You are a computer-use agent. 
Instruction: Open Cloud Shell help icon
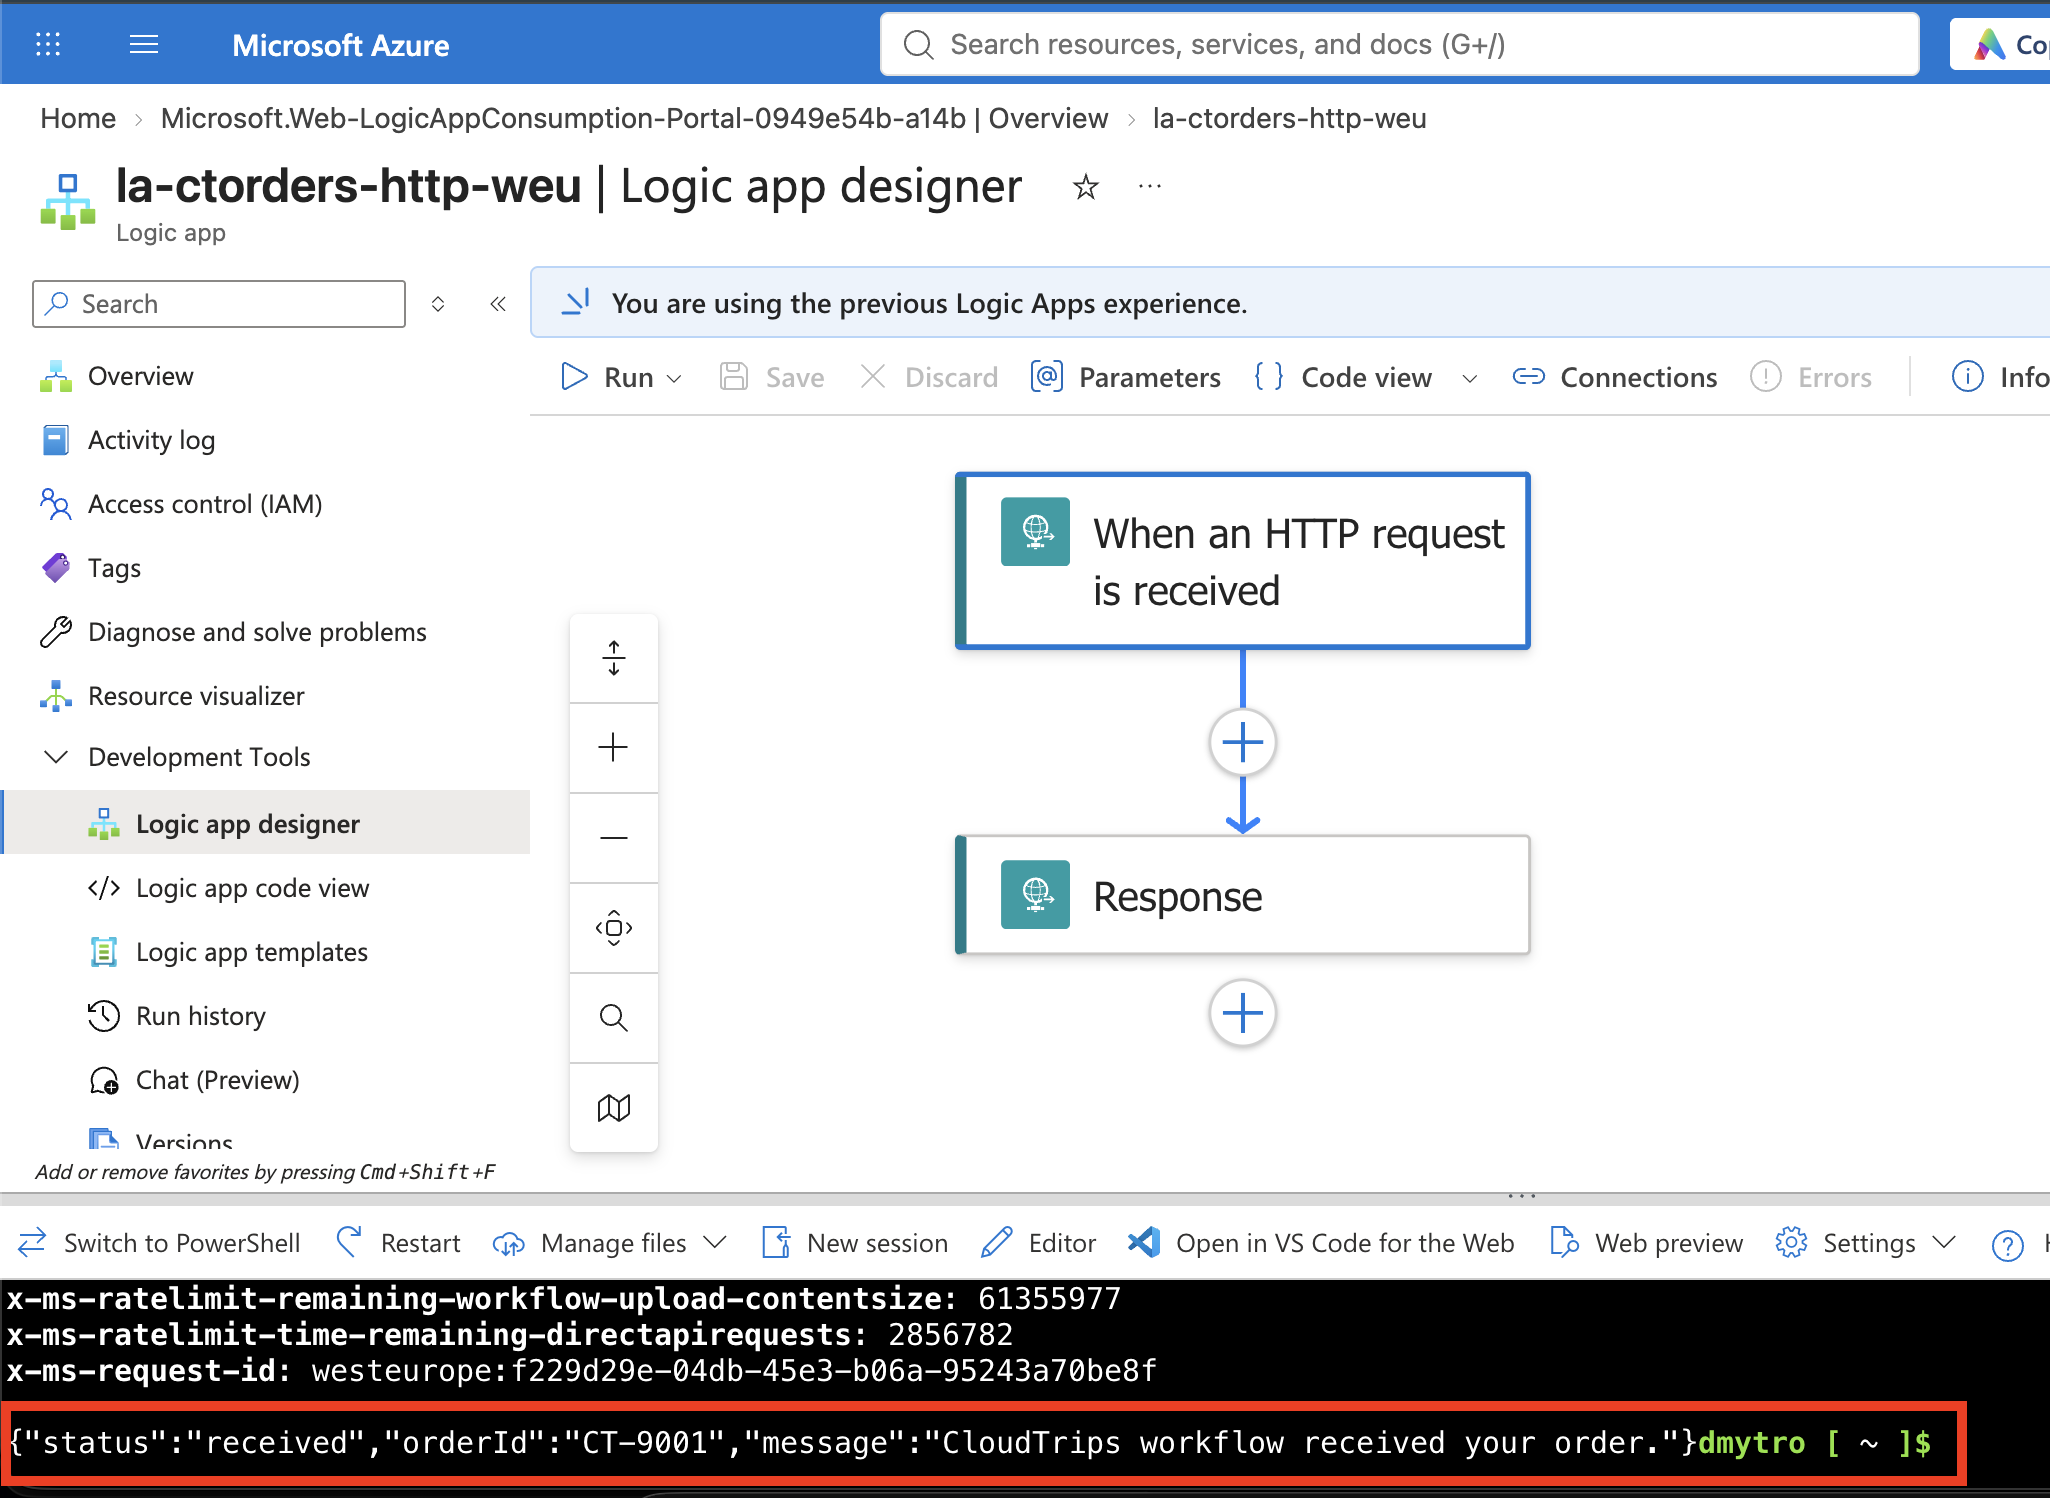coord(2007,1244)
